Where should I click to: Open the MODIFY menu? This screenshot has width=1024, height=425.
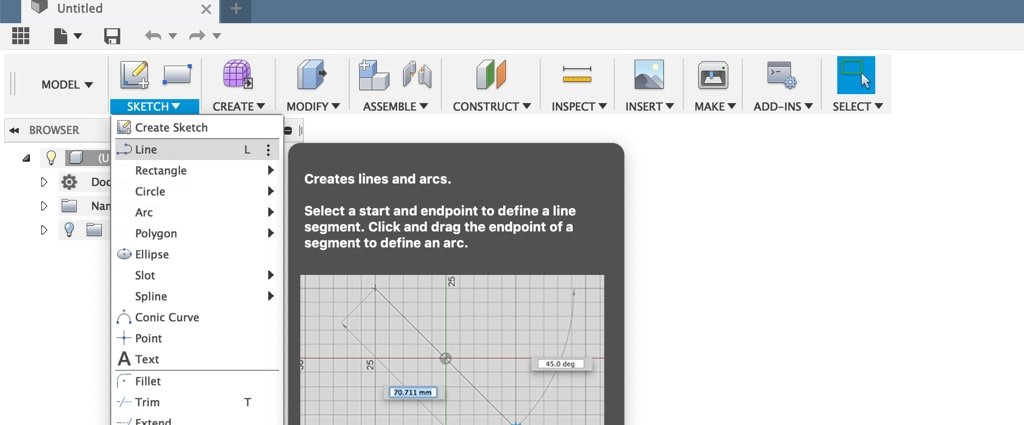point(313,106)
